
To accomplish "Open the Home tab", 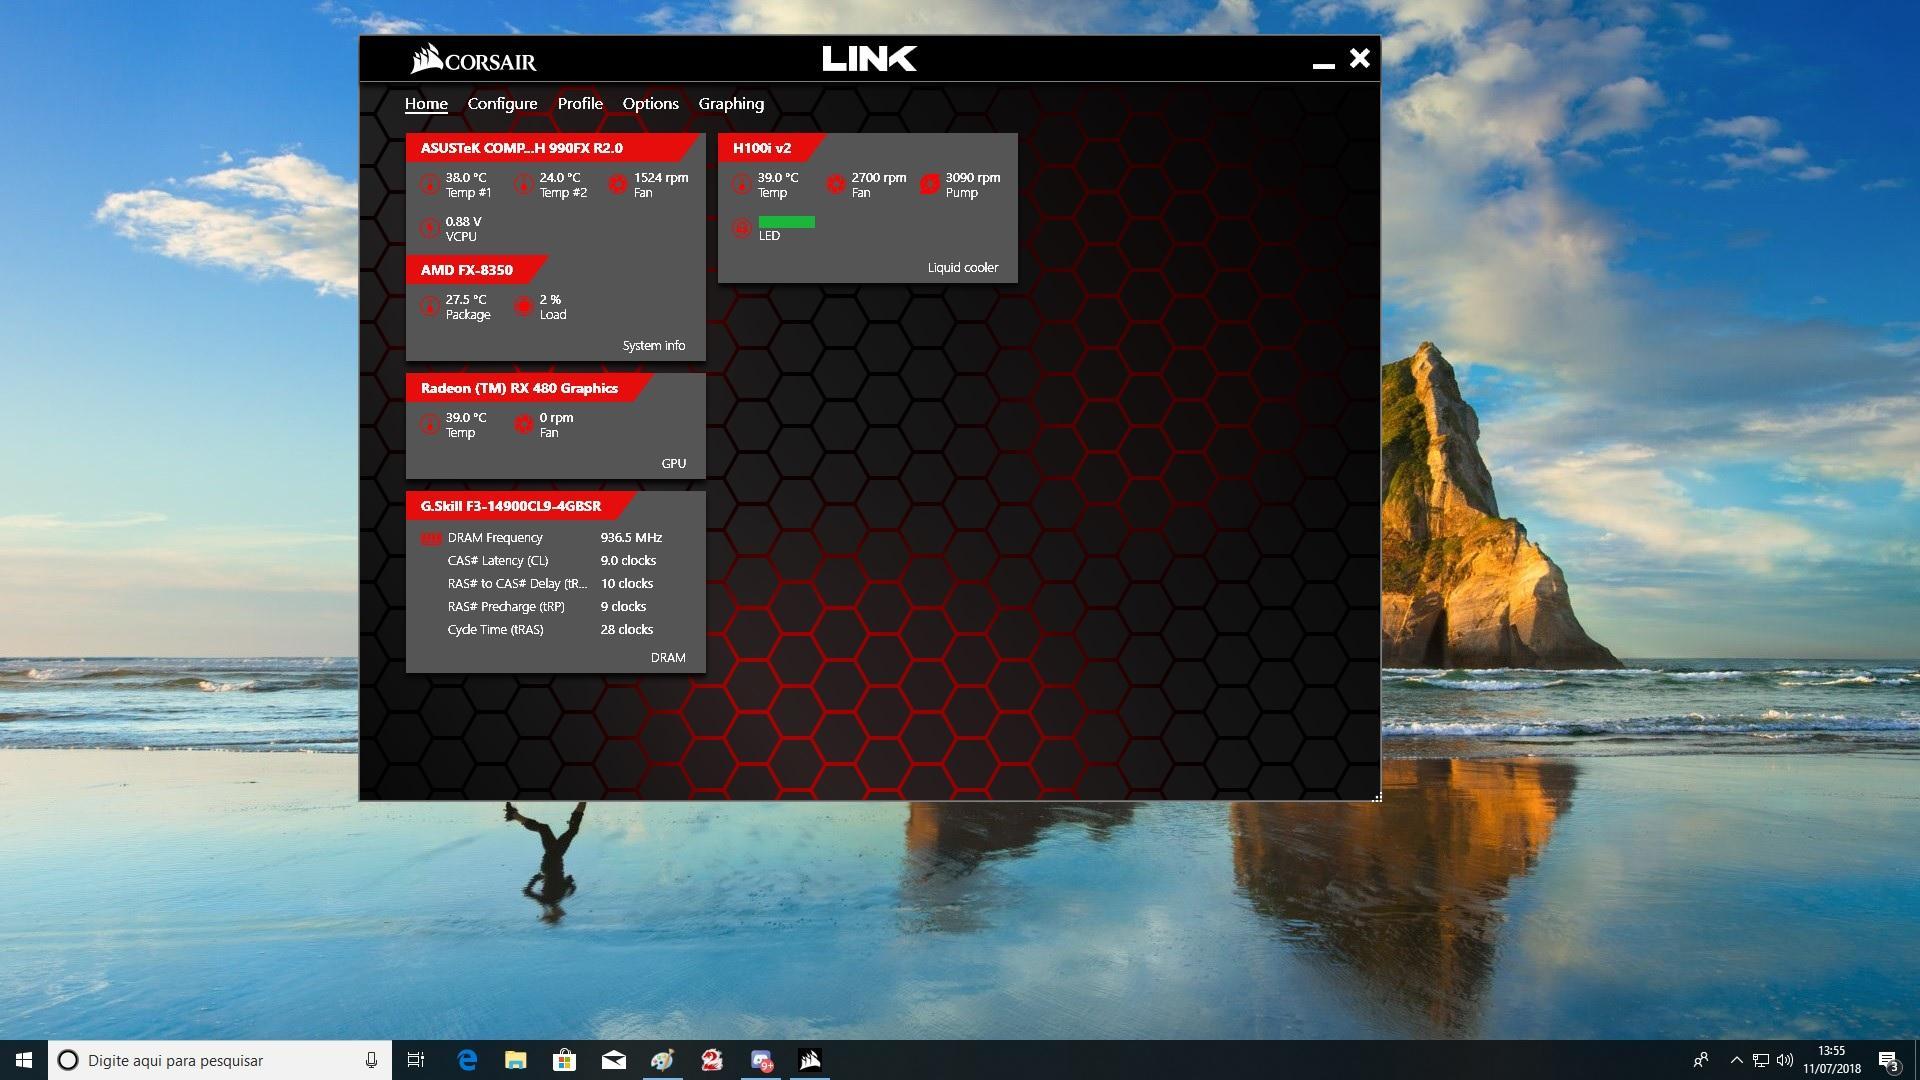I will (426, 104).
